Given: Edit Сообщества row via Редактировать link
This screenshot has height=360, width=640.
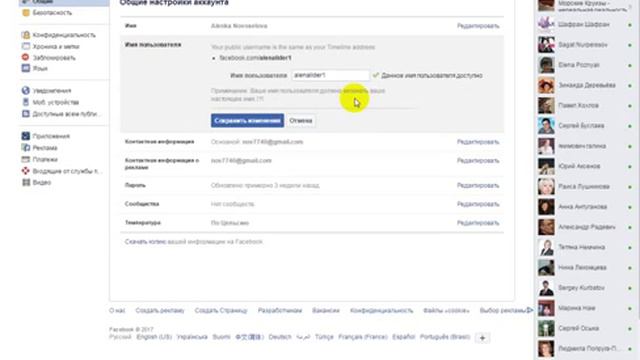Looking at the screenshot, I should point(478,204).
